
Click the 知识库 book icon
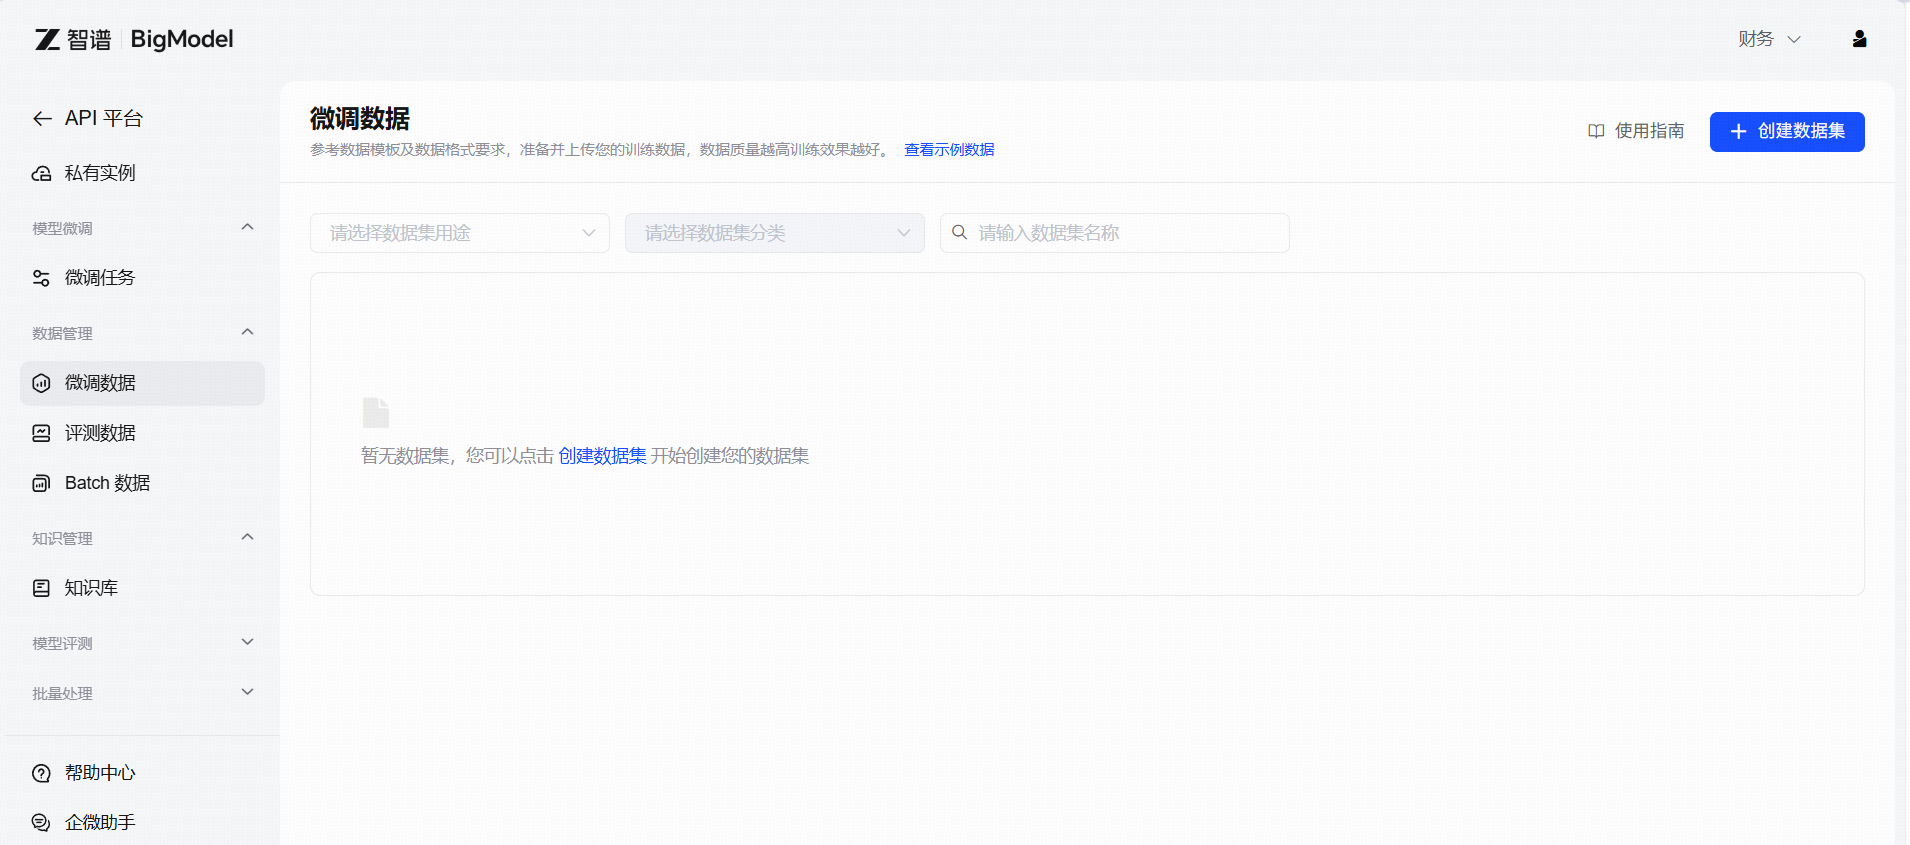tap(42, 588)
